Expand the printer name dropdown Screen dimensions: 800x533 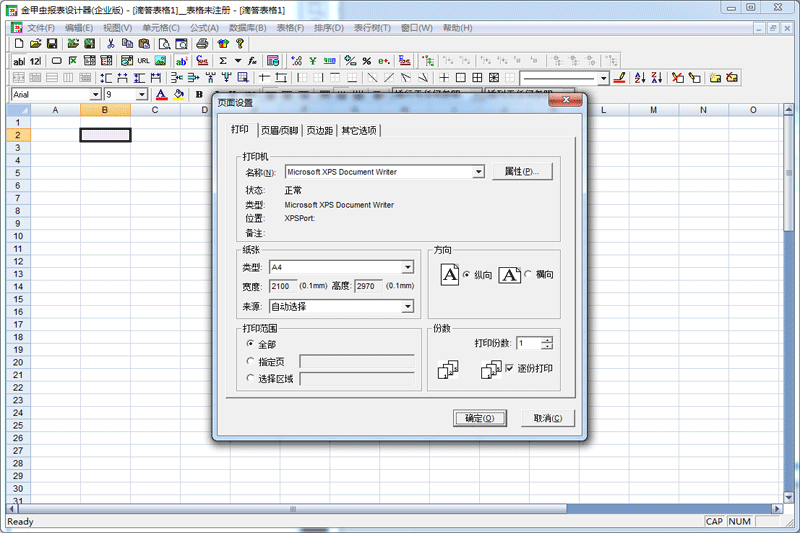pyautogui.click(x=478, y=172)
